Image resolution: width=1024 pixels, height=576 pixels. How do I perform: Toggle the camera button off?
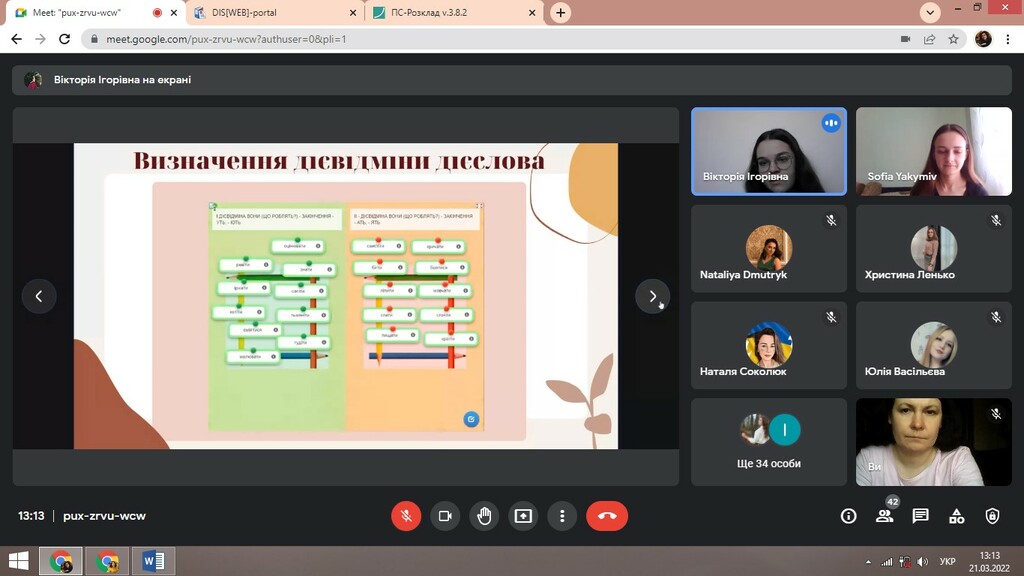[445, 516]
